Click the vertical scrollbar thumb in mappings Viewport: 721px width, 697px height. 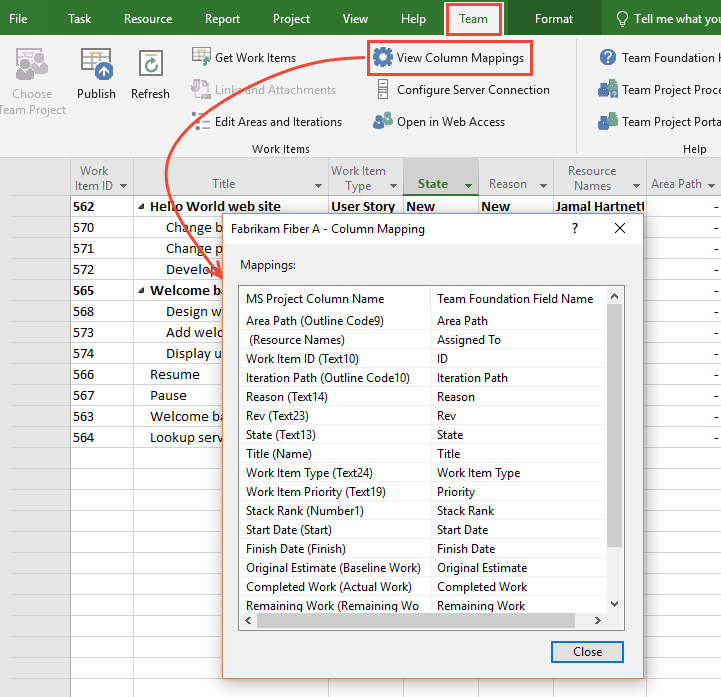614,425
